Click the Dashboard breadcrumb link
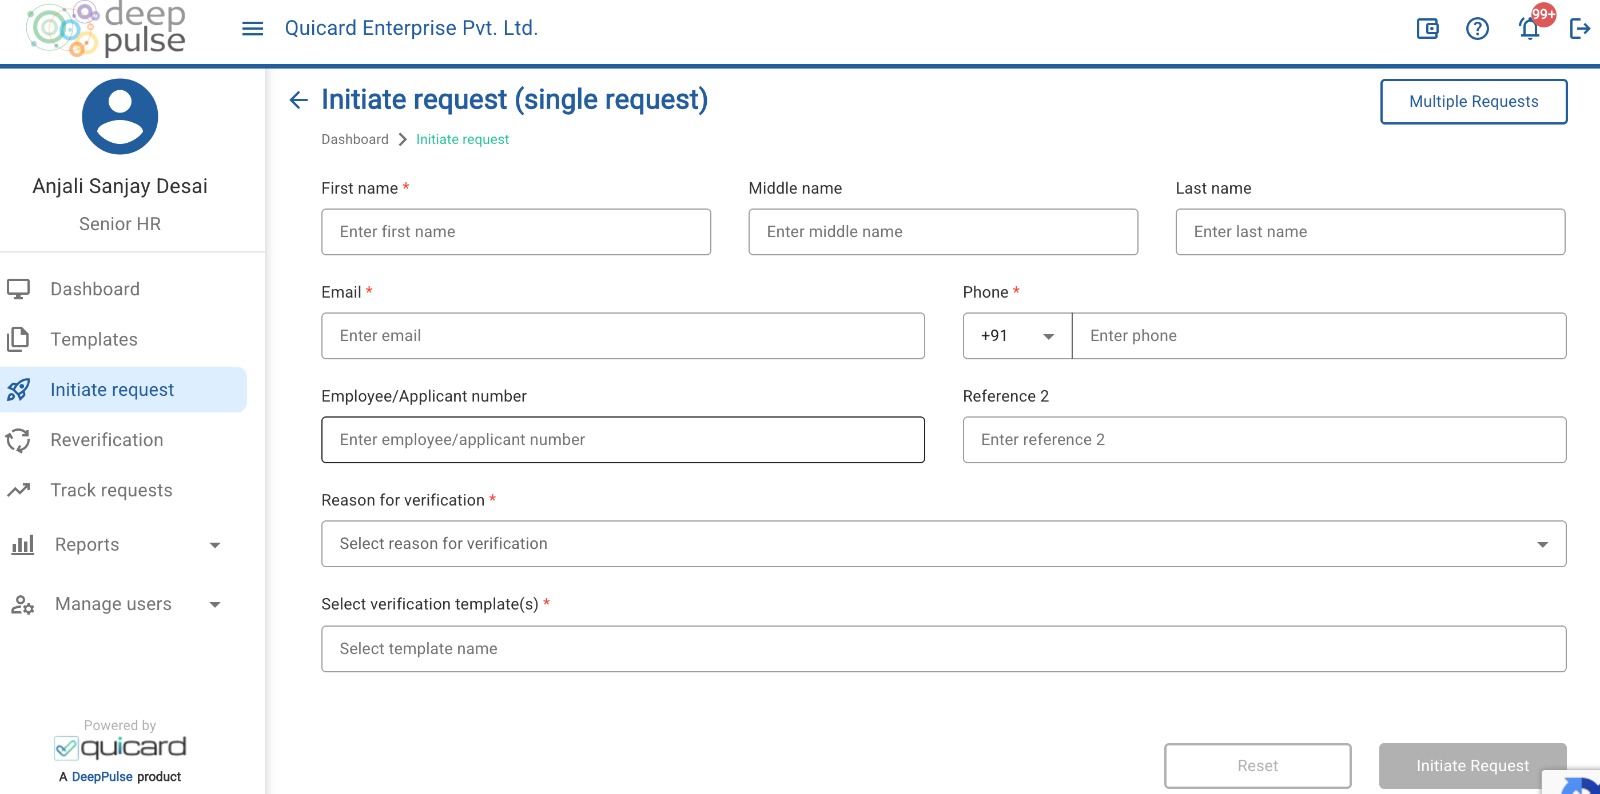This screenshot has width=1600, height=794. (x=355, y=140)
